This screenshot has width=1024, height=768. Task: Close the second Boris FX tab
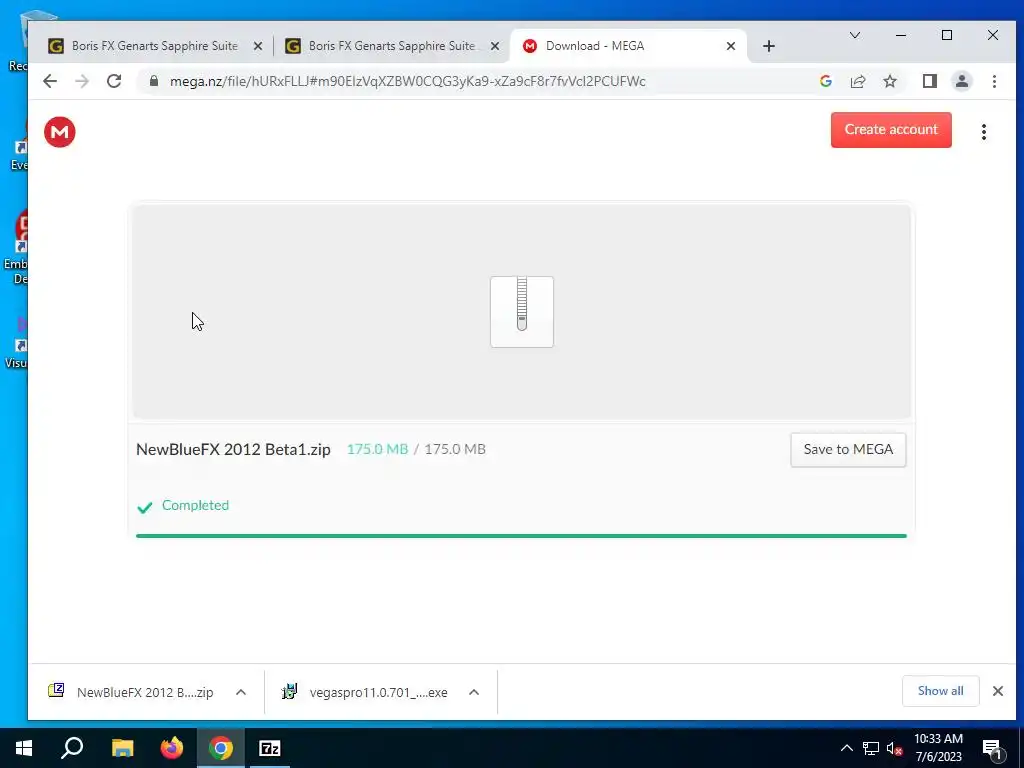pyautogui.click(x=495, y=46)
